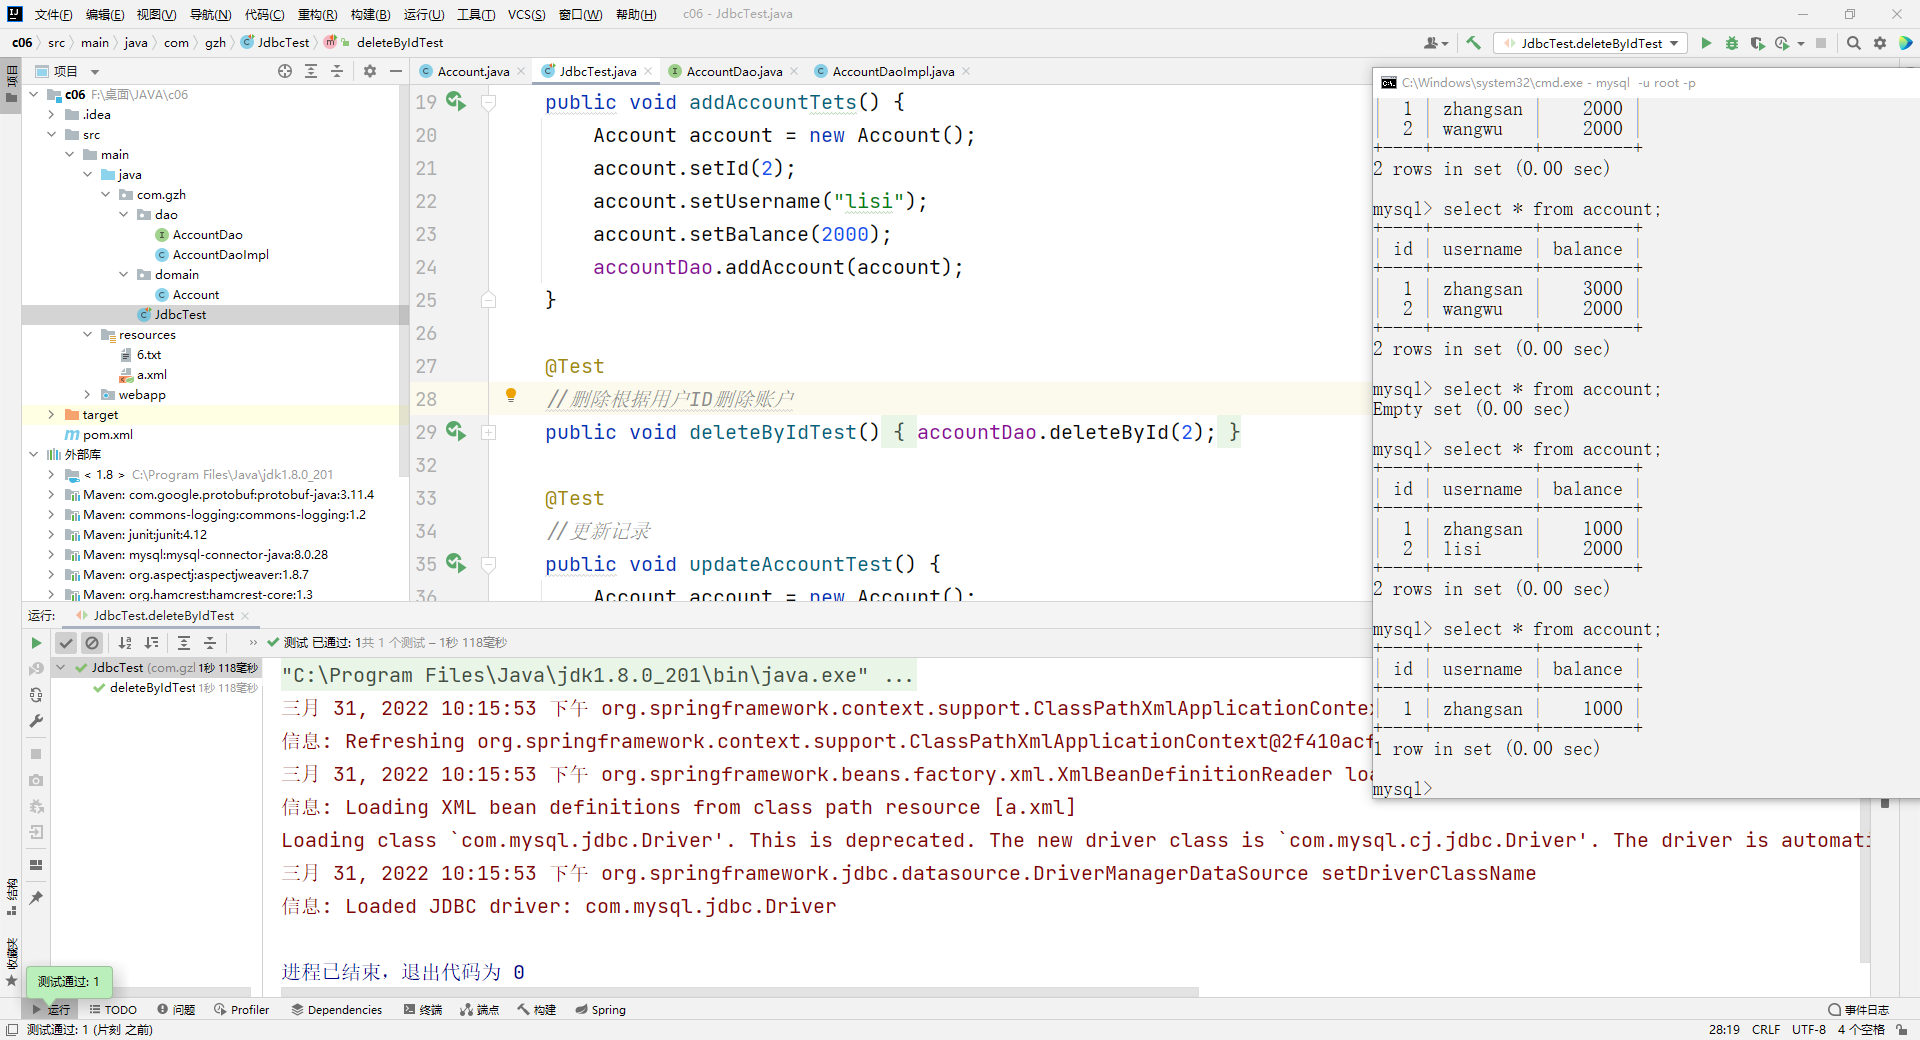Screen dimensions: 1920x1040
Task: Rerun tests in Run panel
Action: [36, 643]
